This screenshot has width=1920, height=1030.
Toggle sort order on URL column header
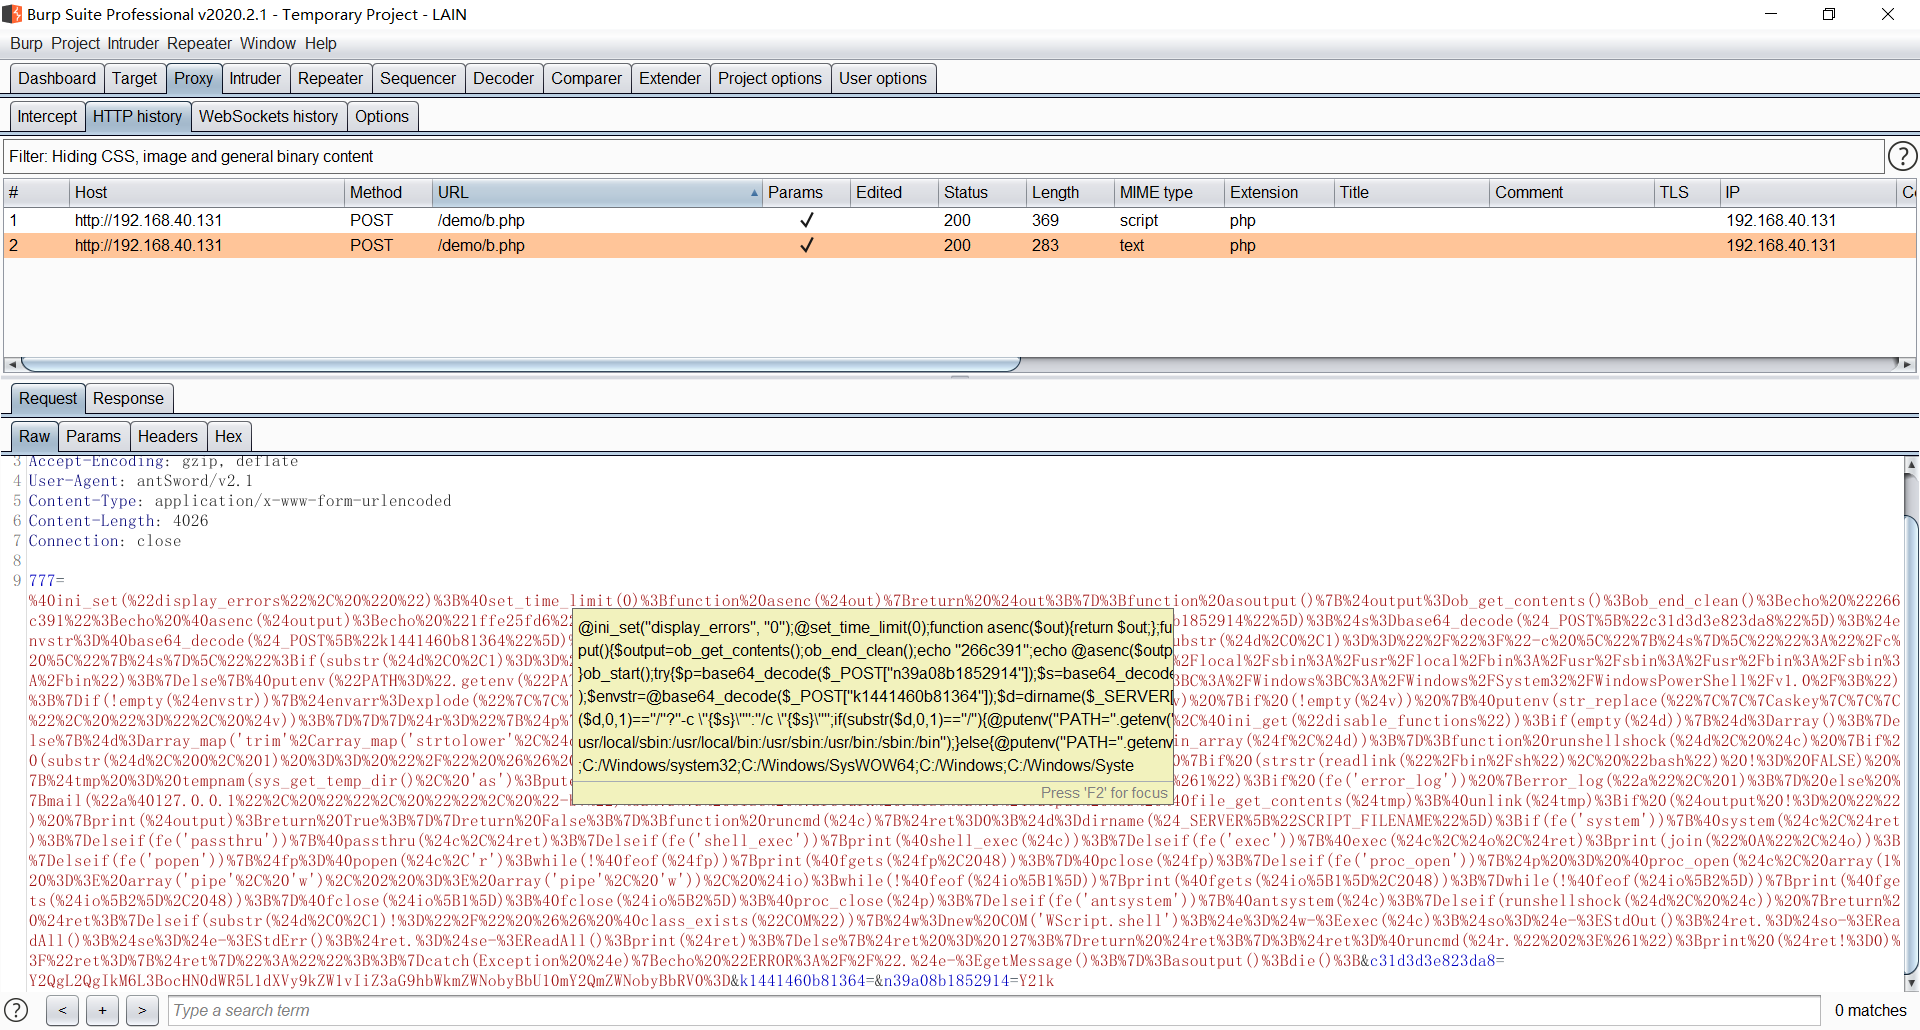[x=597, y=192]
